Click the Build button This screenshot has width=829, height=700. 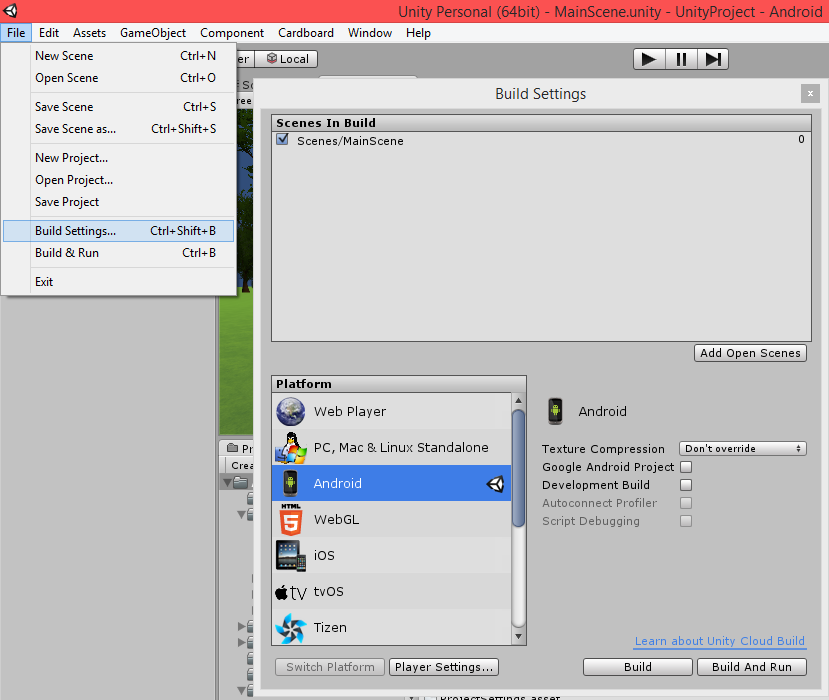tap(638, 667)
